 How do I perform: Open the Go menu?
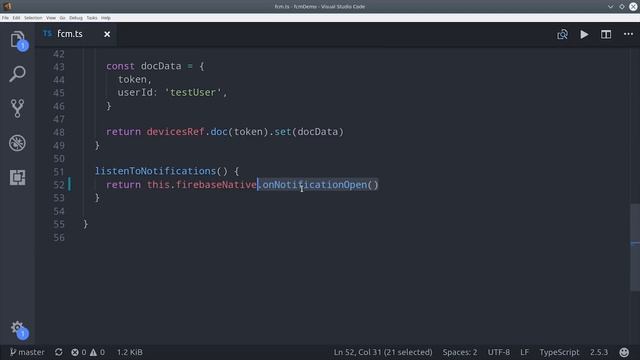tap(62, 18)
